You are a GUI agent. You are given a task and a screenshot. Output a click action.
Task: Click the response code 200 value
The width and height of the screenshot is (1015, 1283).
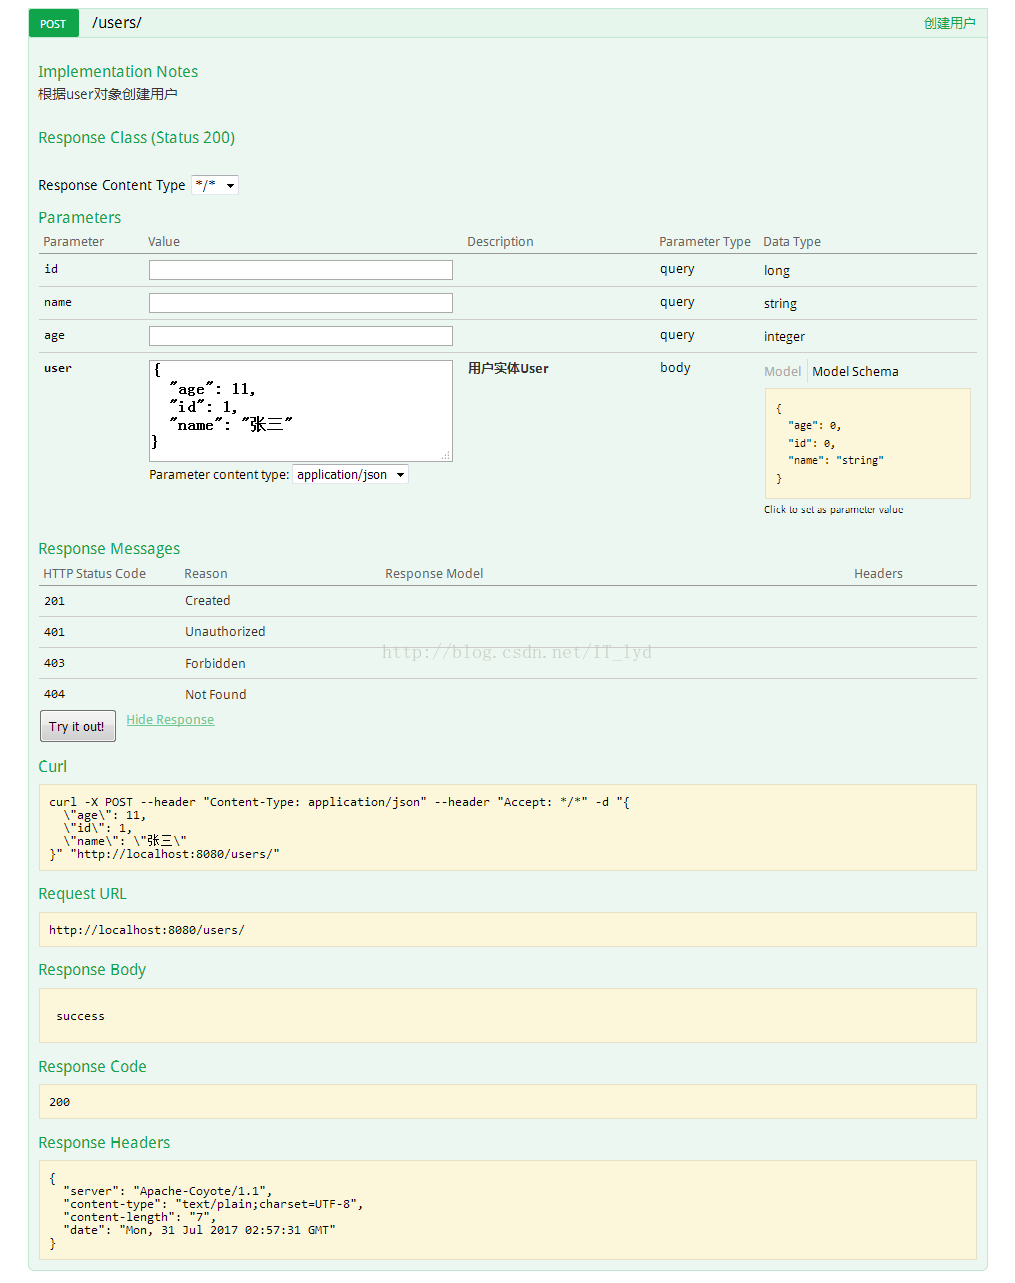tap(60, 1102)
